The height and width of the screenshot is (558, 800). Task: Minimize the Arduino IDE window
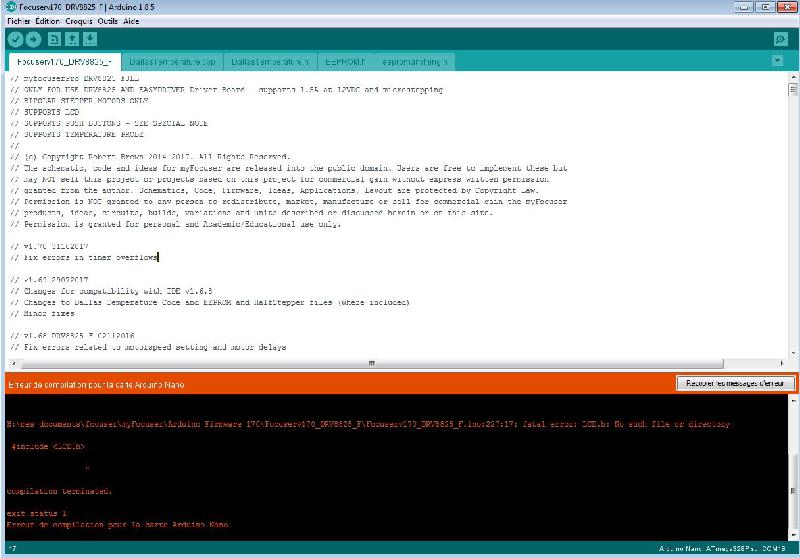744,7
